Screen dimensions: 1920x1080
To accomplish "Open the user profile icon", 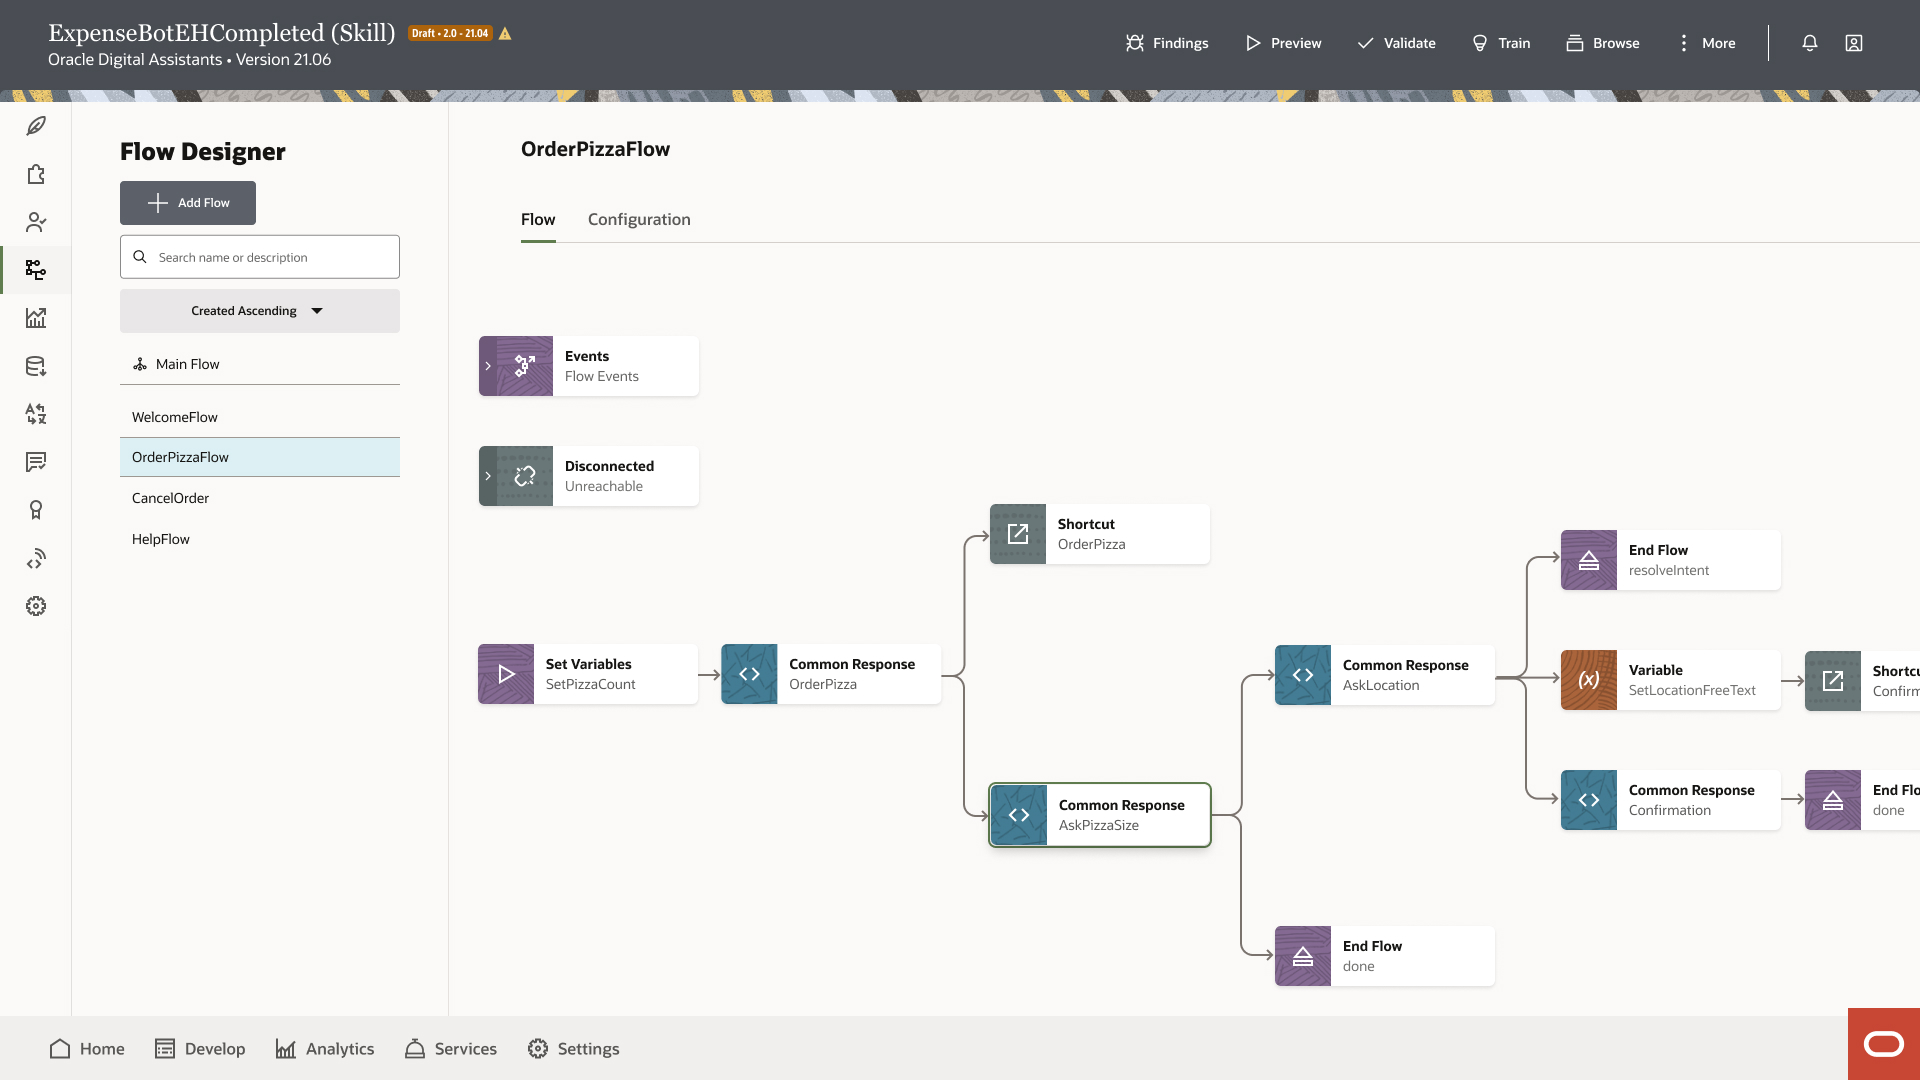I will pos(1854,43).
